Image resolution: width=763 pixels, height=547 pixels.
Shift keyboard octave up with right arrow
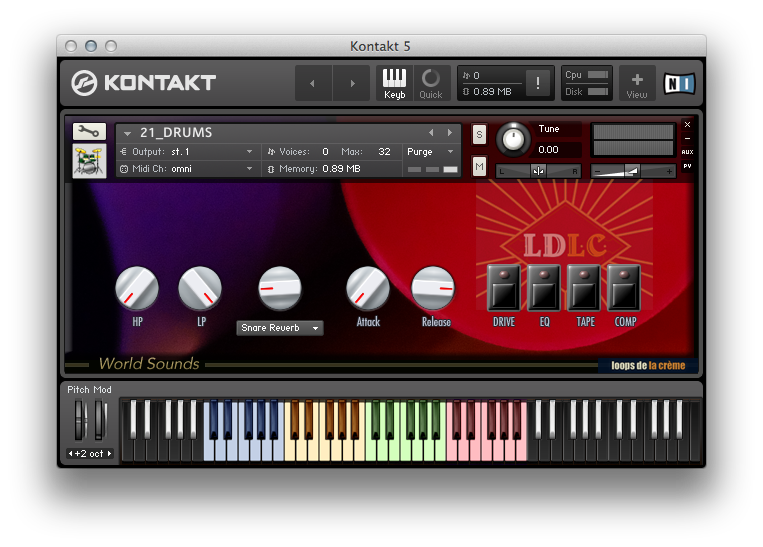tap(109, 454)
